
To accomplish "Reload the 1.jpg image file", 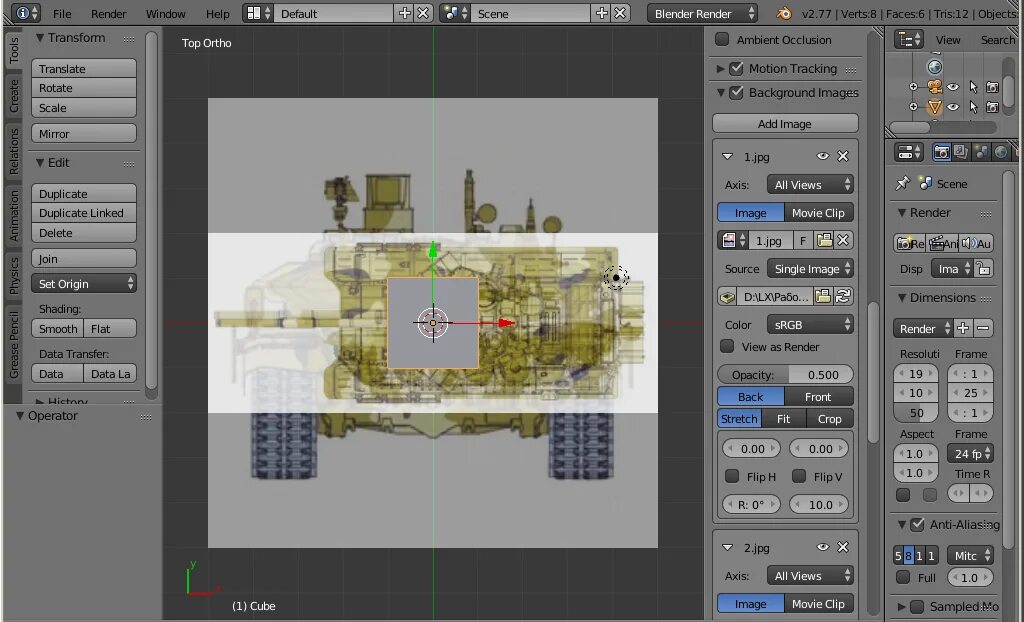I will point(842,297).
